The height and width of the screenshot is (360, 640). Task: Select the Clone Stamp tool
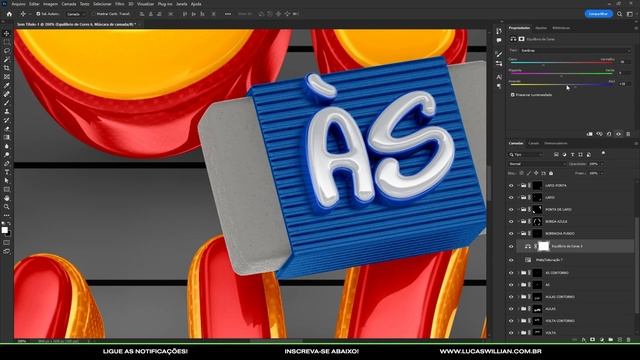click(x=7, y=111)
